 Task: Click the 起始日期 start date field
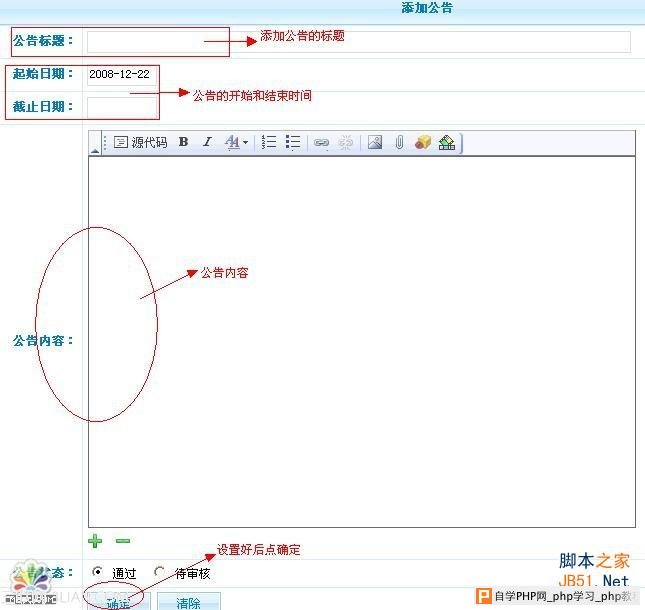tap(122, 75)
